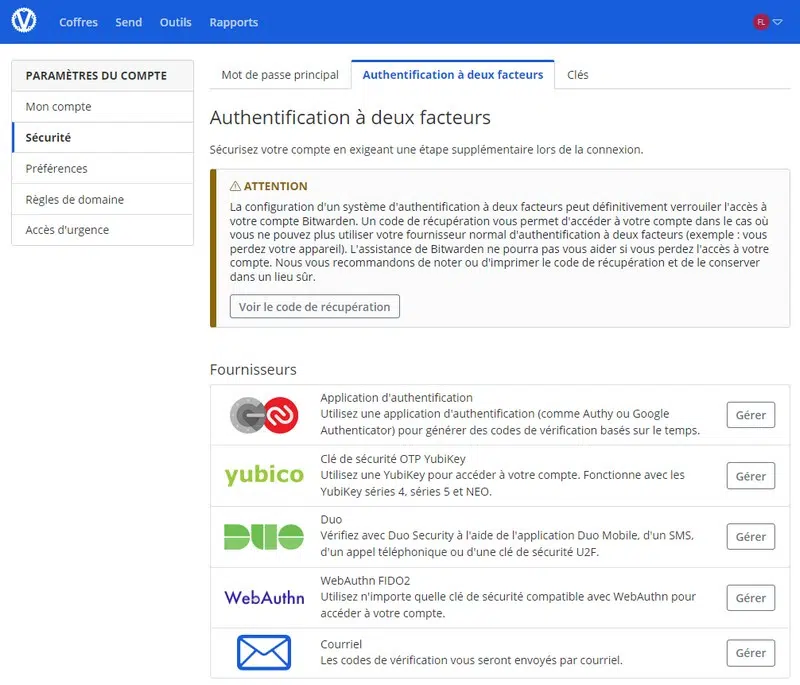Manage the authenticator application provider
Screen dimensions: 800x685
point(750,415)
